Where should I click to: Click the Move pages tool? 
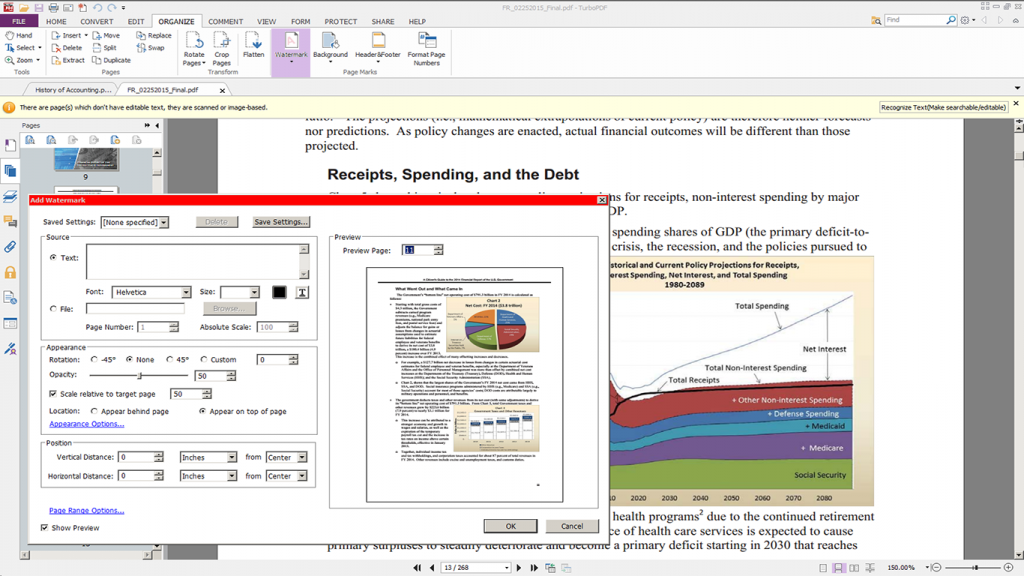click(106, 35)
